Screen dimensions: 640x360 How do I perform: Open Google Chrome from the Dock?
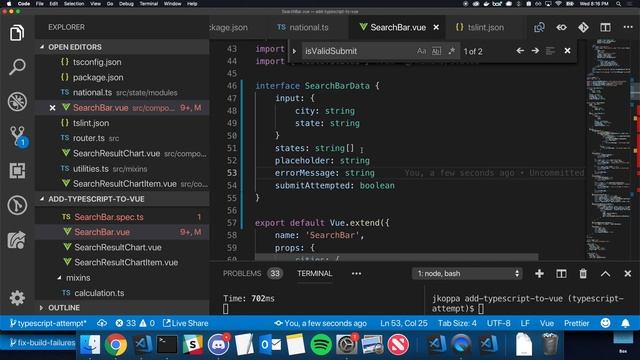click(116, 345)
